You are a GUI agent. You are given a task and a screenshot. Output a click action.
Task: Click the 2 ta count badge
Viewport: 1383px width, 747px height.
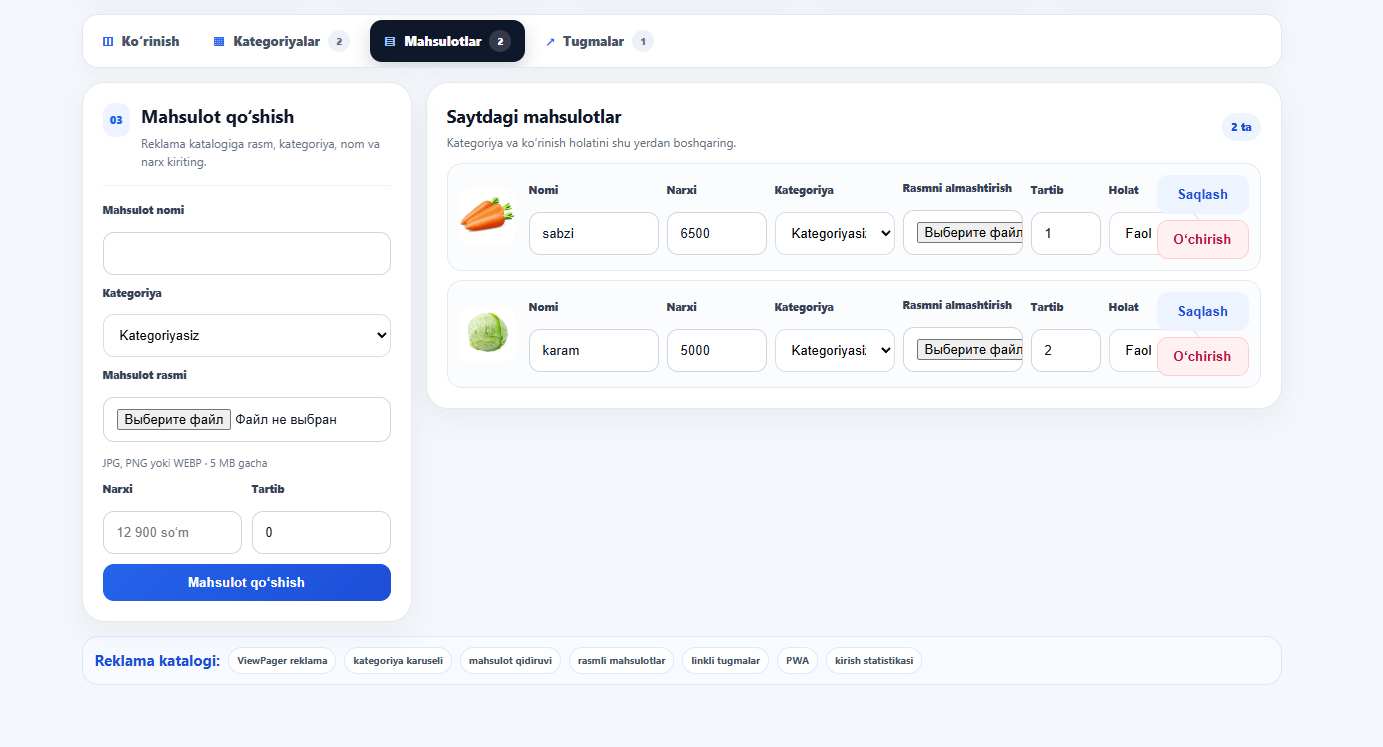point(1241,127)
